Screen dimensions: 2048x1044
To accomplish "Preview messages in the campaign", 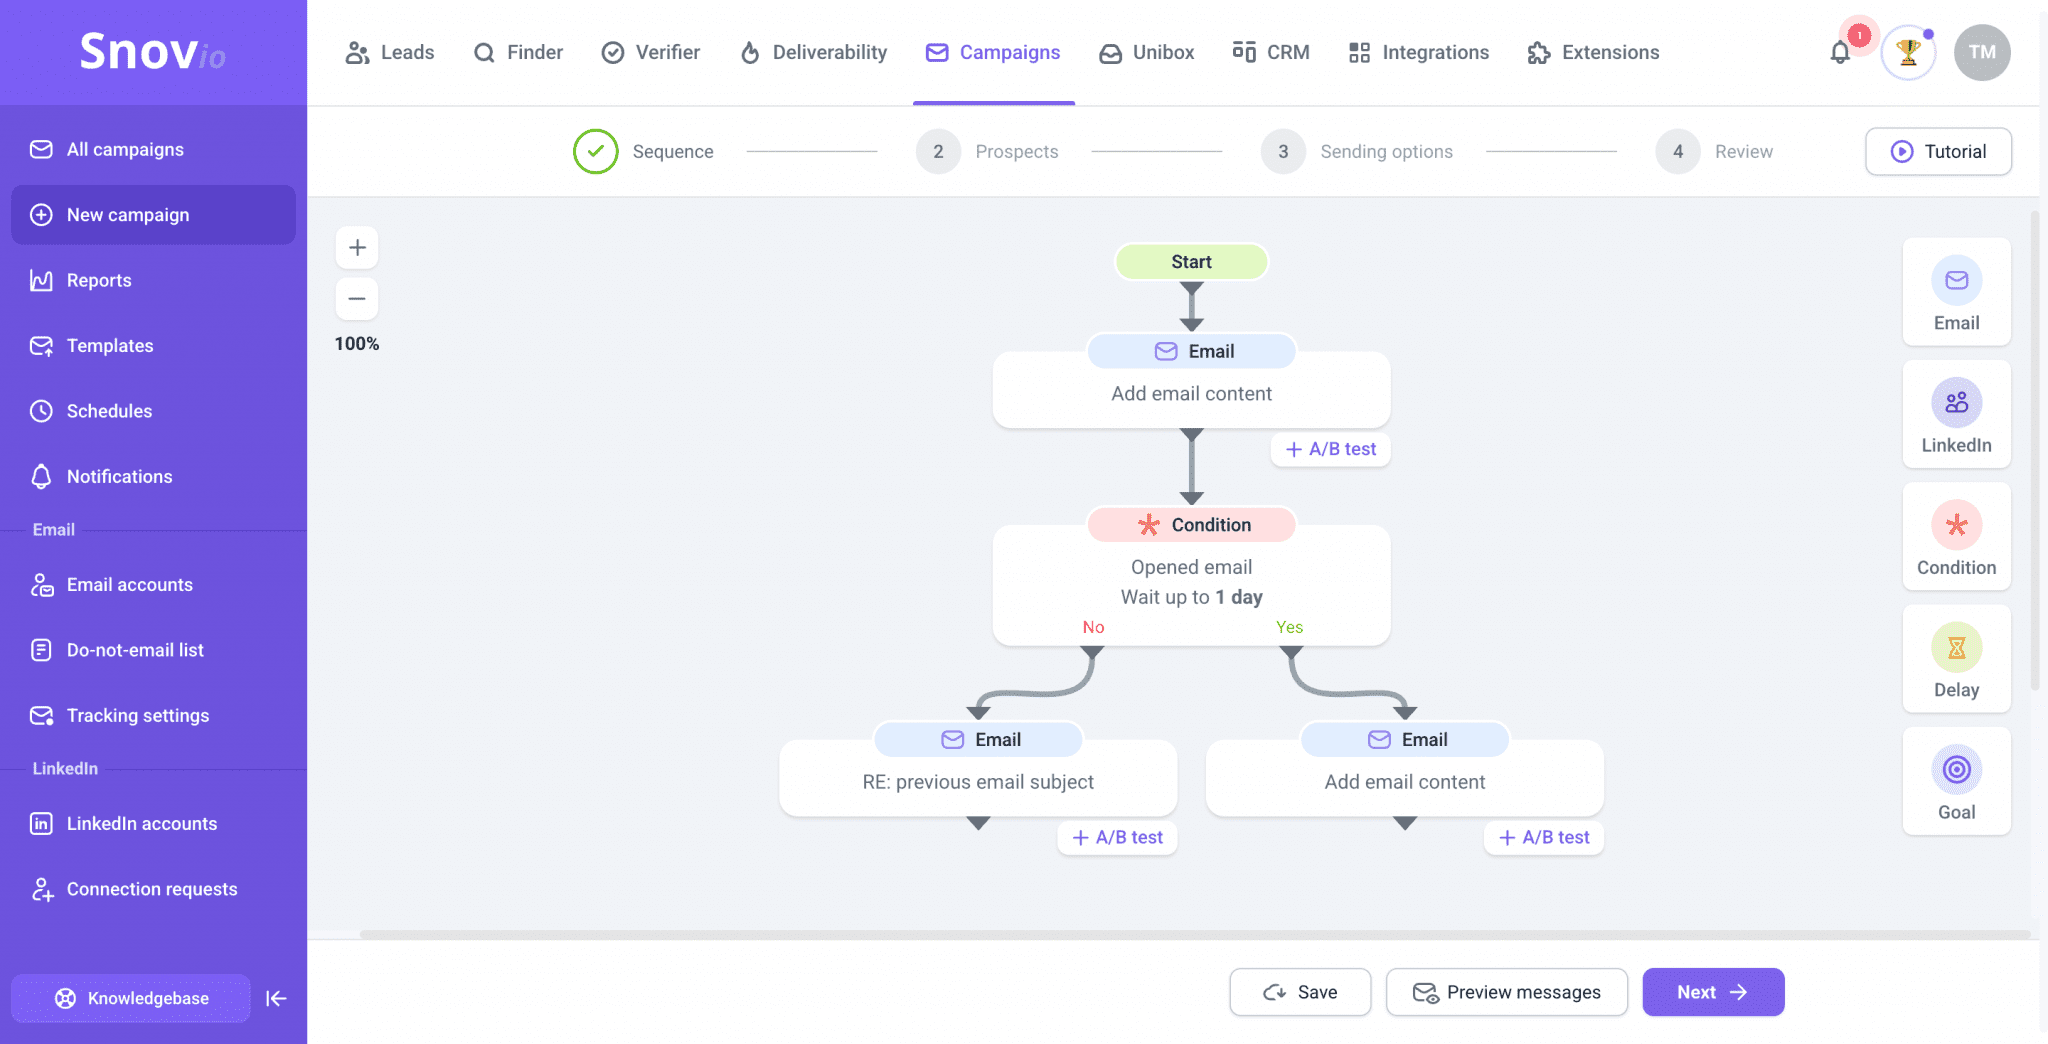I will click(x=1506, y=992).
